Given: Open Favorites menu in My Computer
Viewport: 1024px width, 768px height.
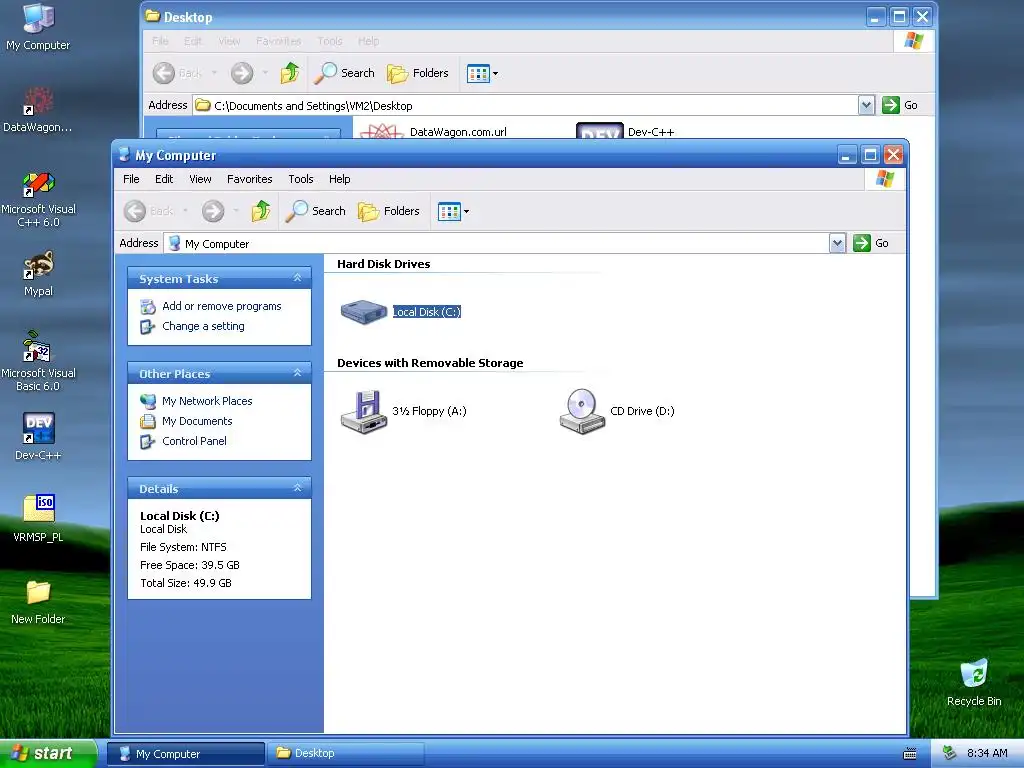Looking at the screenshot, I should pos(249,179).
